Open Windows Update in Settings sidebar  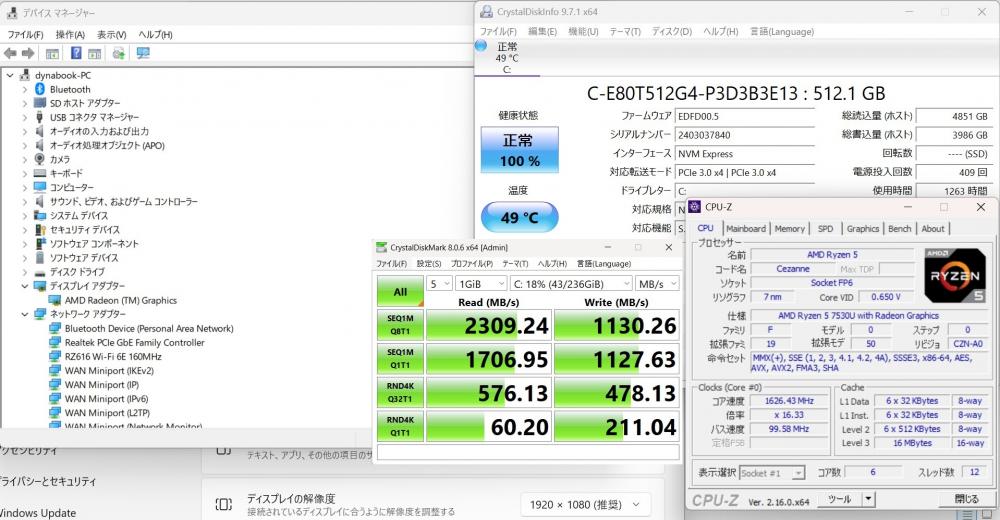click(x=38, y=513)
